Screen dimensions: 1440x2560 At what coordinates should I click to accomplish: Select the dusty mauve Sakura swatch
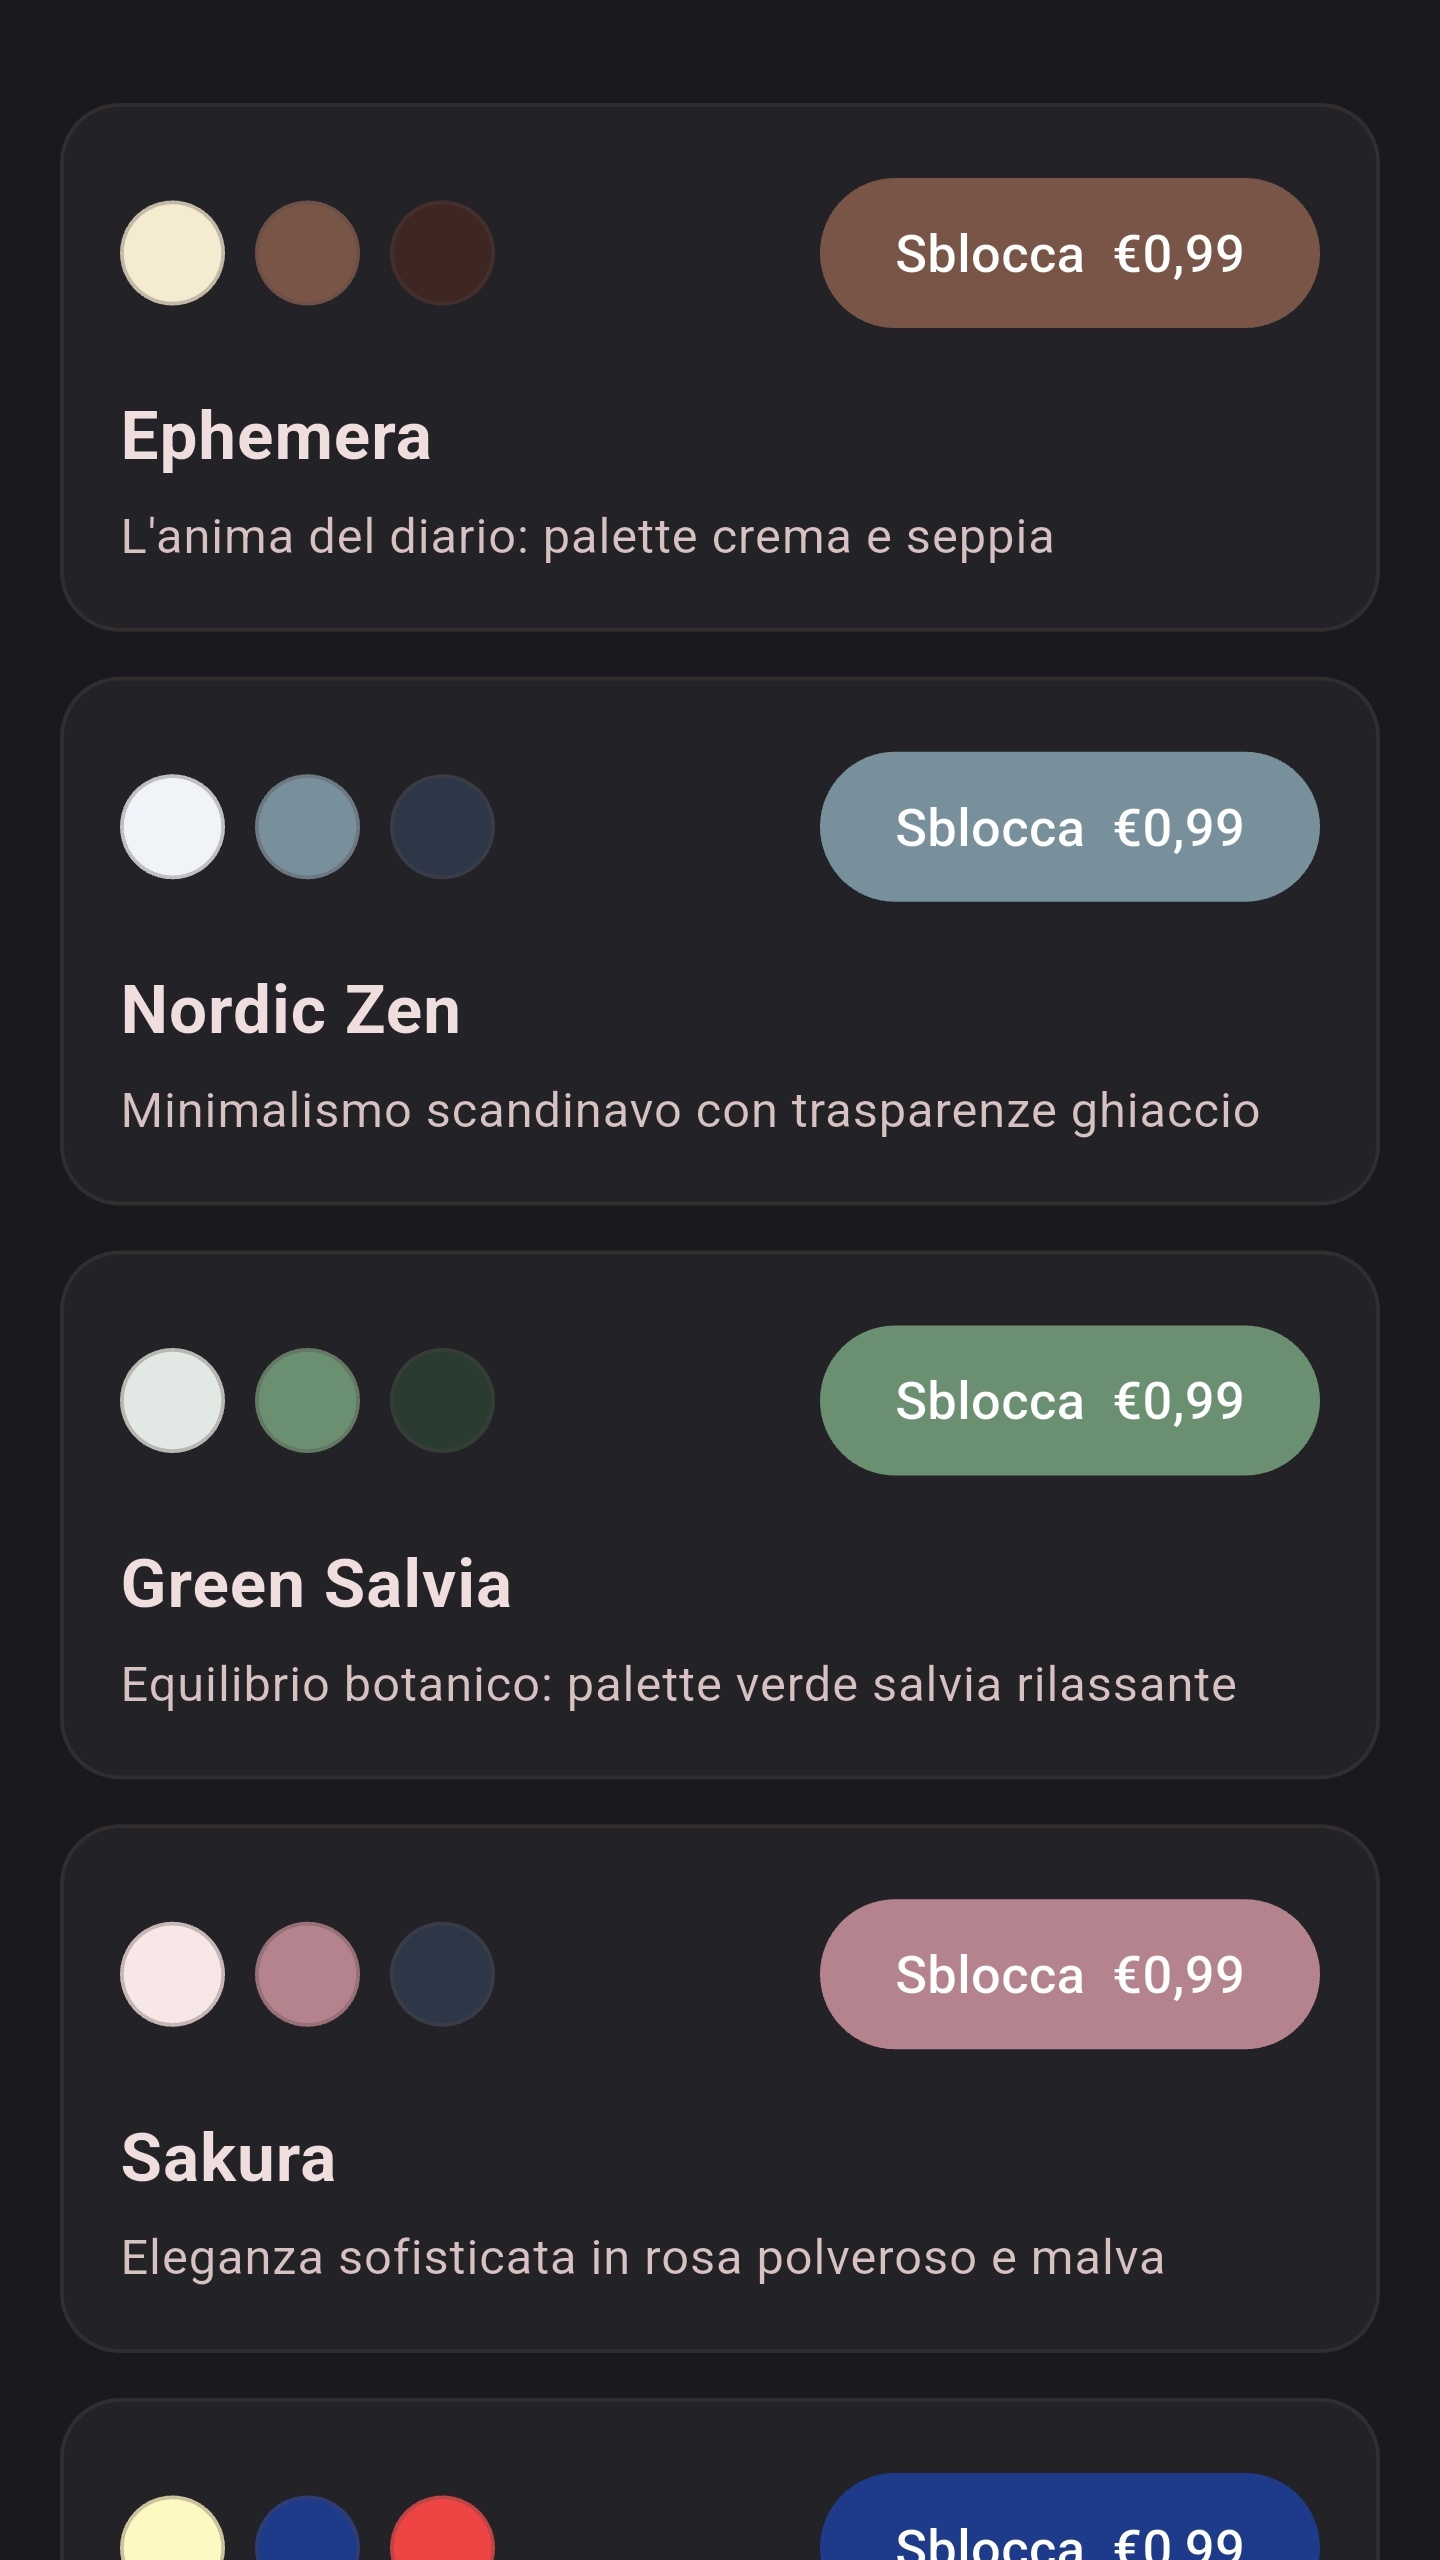[x=307, y=1974]
